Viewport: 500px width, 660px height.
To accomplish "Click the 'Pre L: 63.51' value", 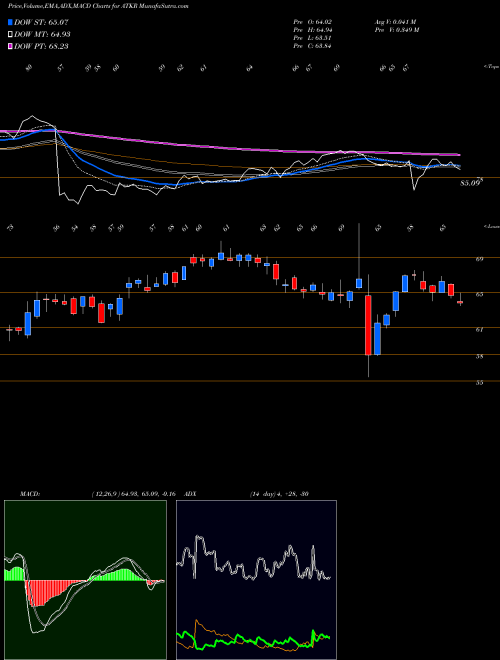I will pos(314,38).
